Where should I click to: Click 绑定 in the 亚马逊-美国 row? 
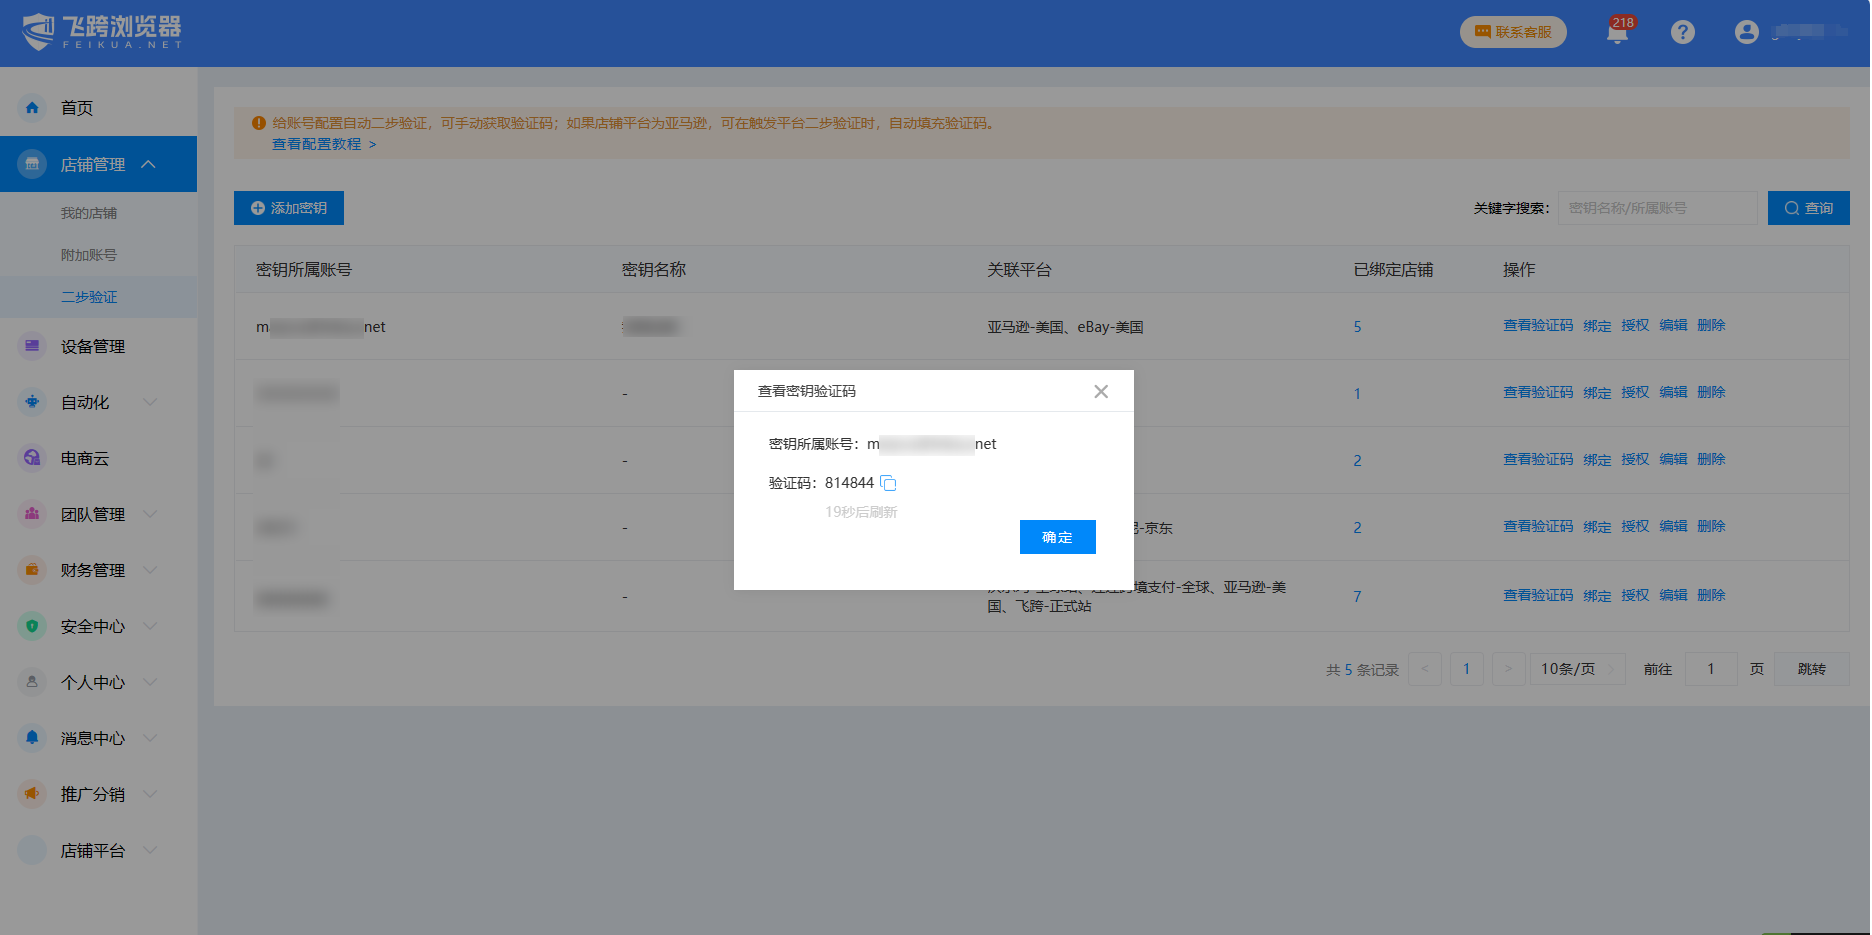coord(1597,326)
